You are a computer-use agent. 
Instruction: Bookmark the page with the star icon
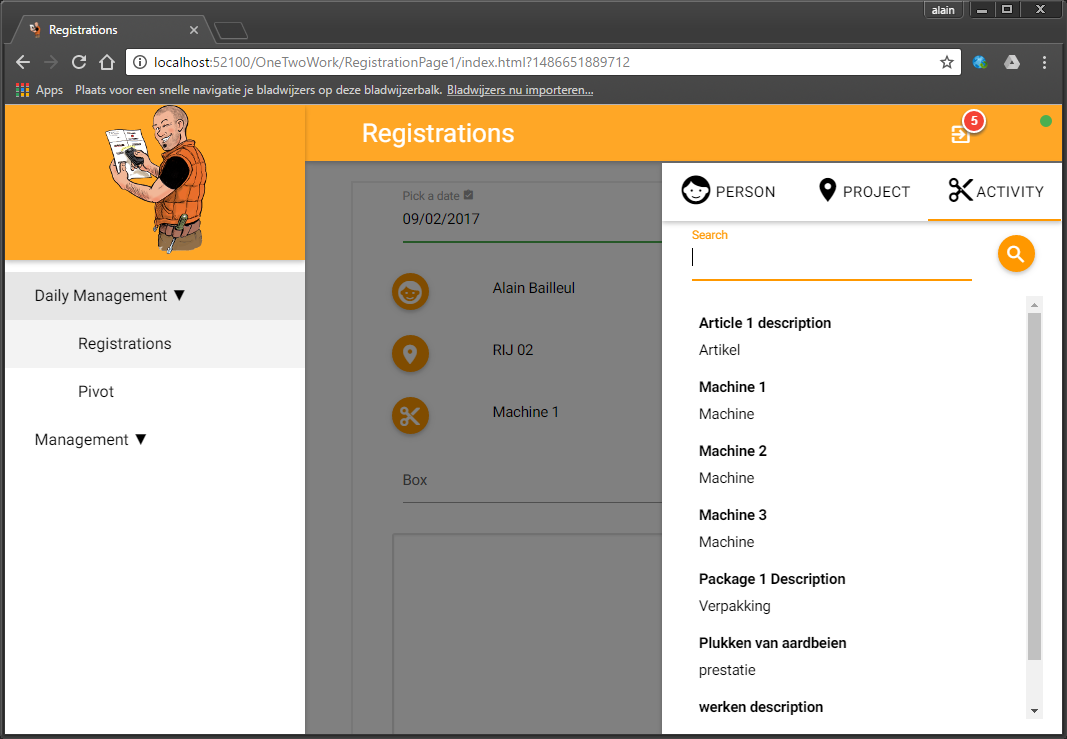point(947,62)
